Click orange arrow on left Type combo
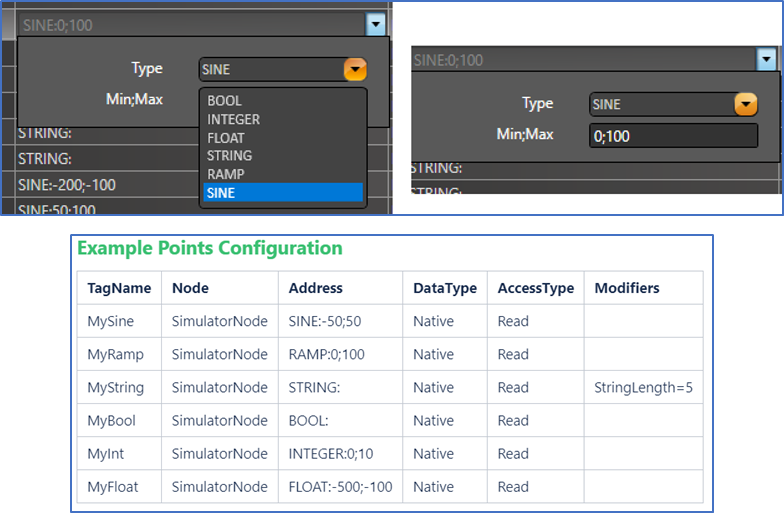The image size is (784, 513). pos(355,70)
